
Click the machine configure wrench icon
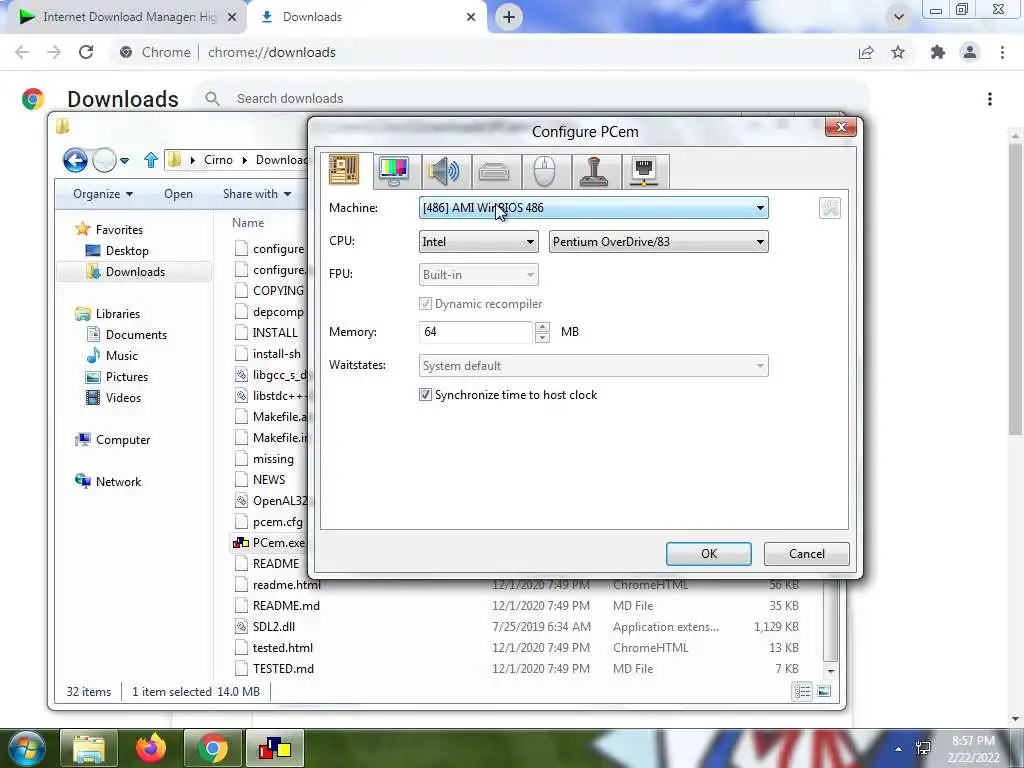[829, 208]
